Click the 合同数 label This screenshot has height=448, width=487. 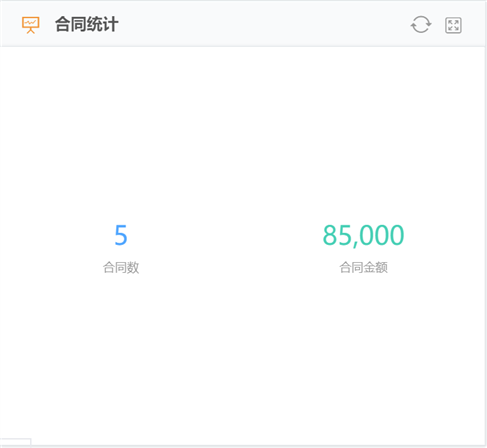pyautogui.click(x=121, y=267)
